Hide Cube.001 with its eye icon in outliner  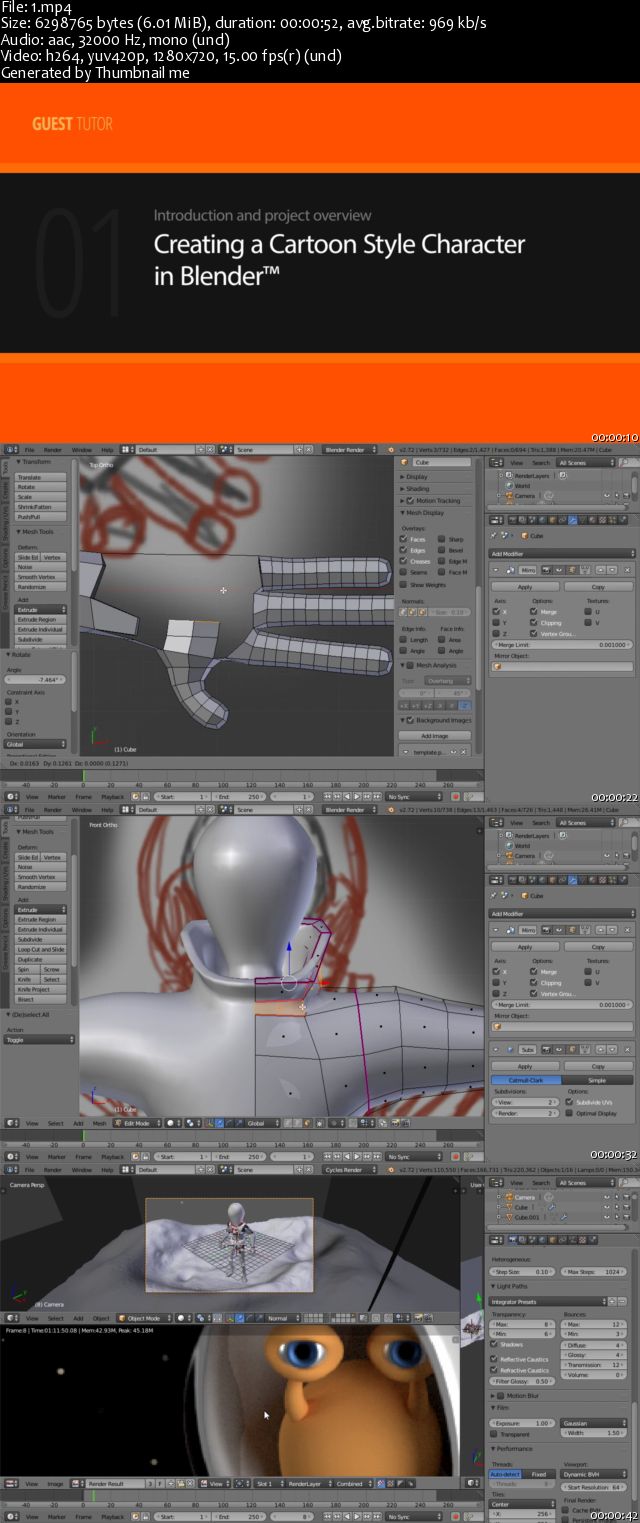(605, 1217)
